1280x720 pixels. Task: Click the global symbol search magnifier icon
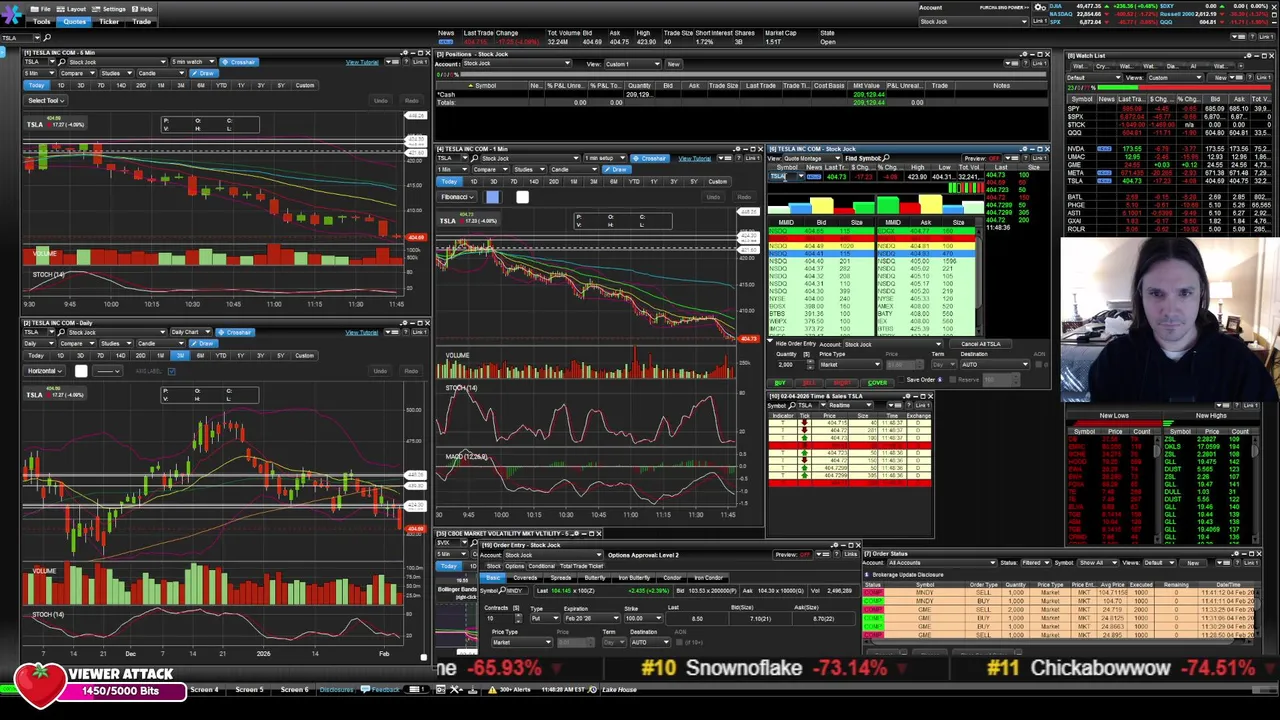[46, 38]
